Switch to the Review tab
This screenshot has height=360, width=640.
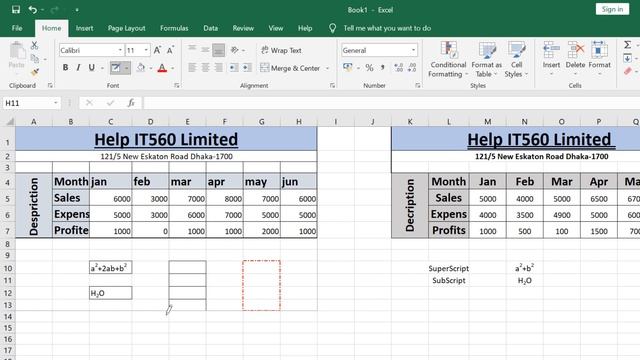(x=243, y=28)
